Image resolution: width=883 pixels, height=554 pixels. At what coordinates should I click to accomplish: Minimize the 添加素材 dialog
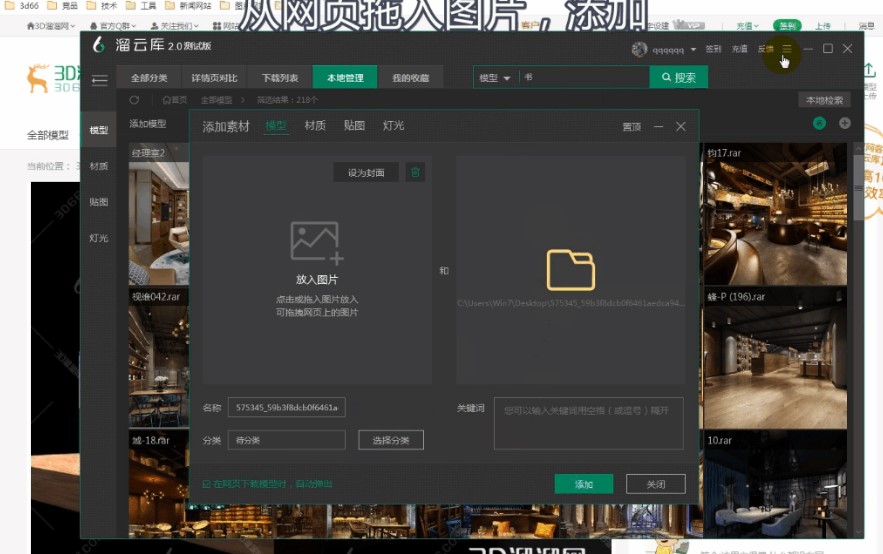658,127
